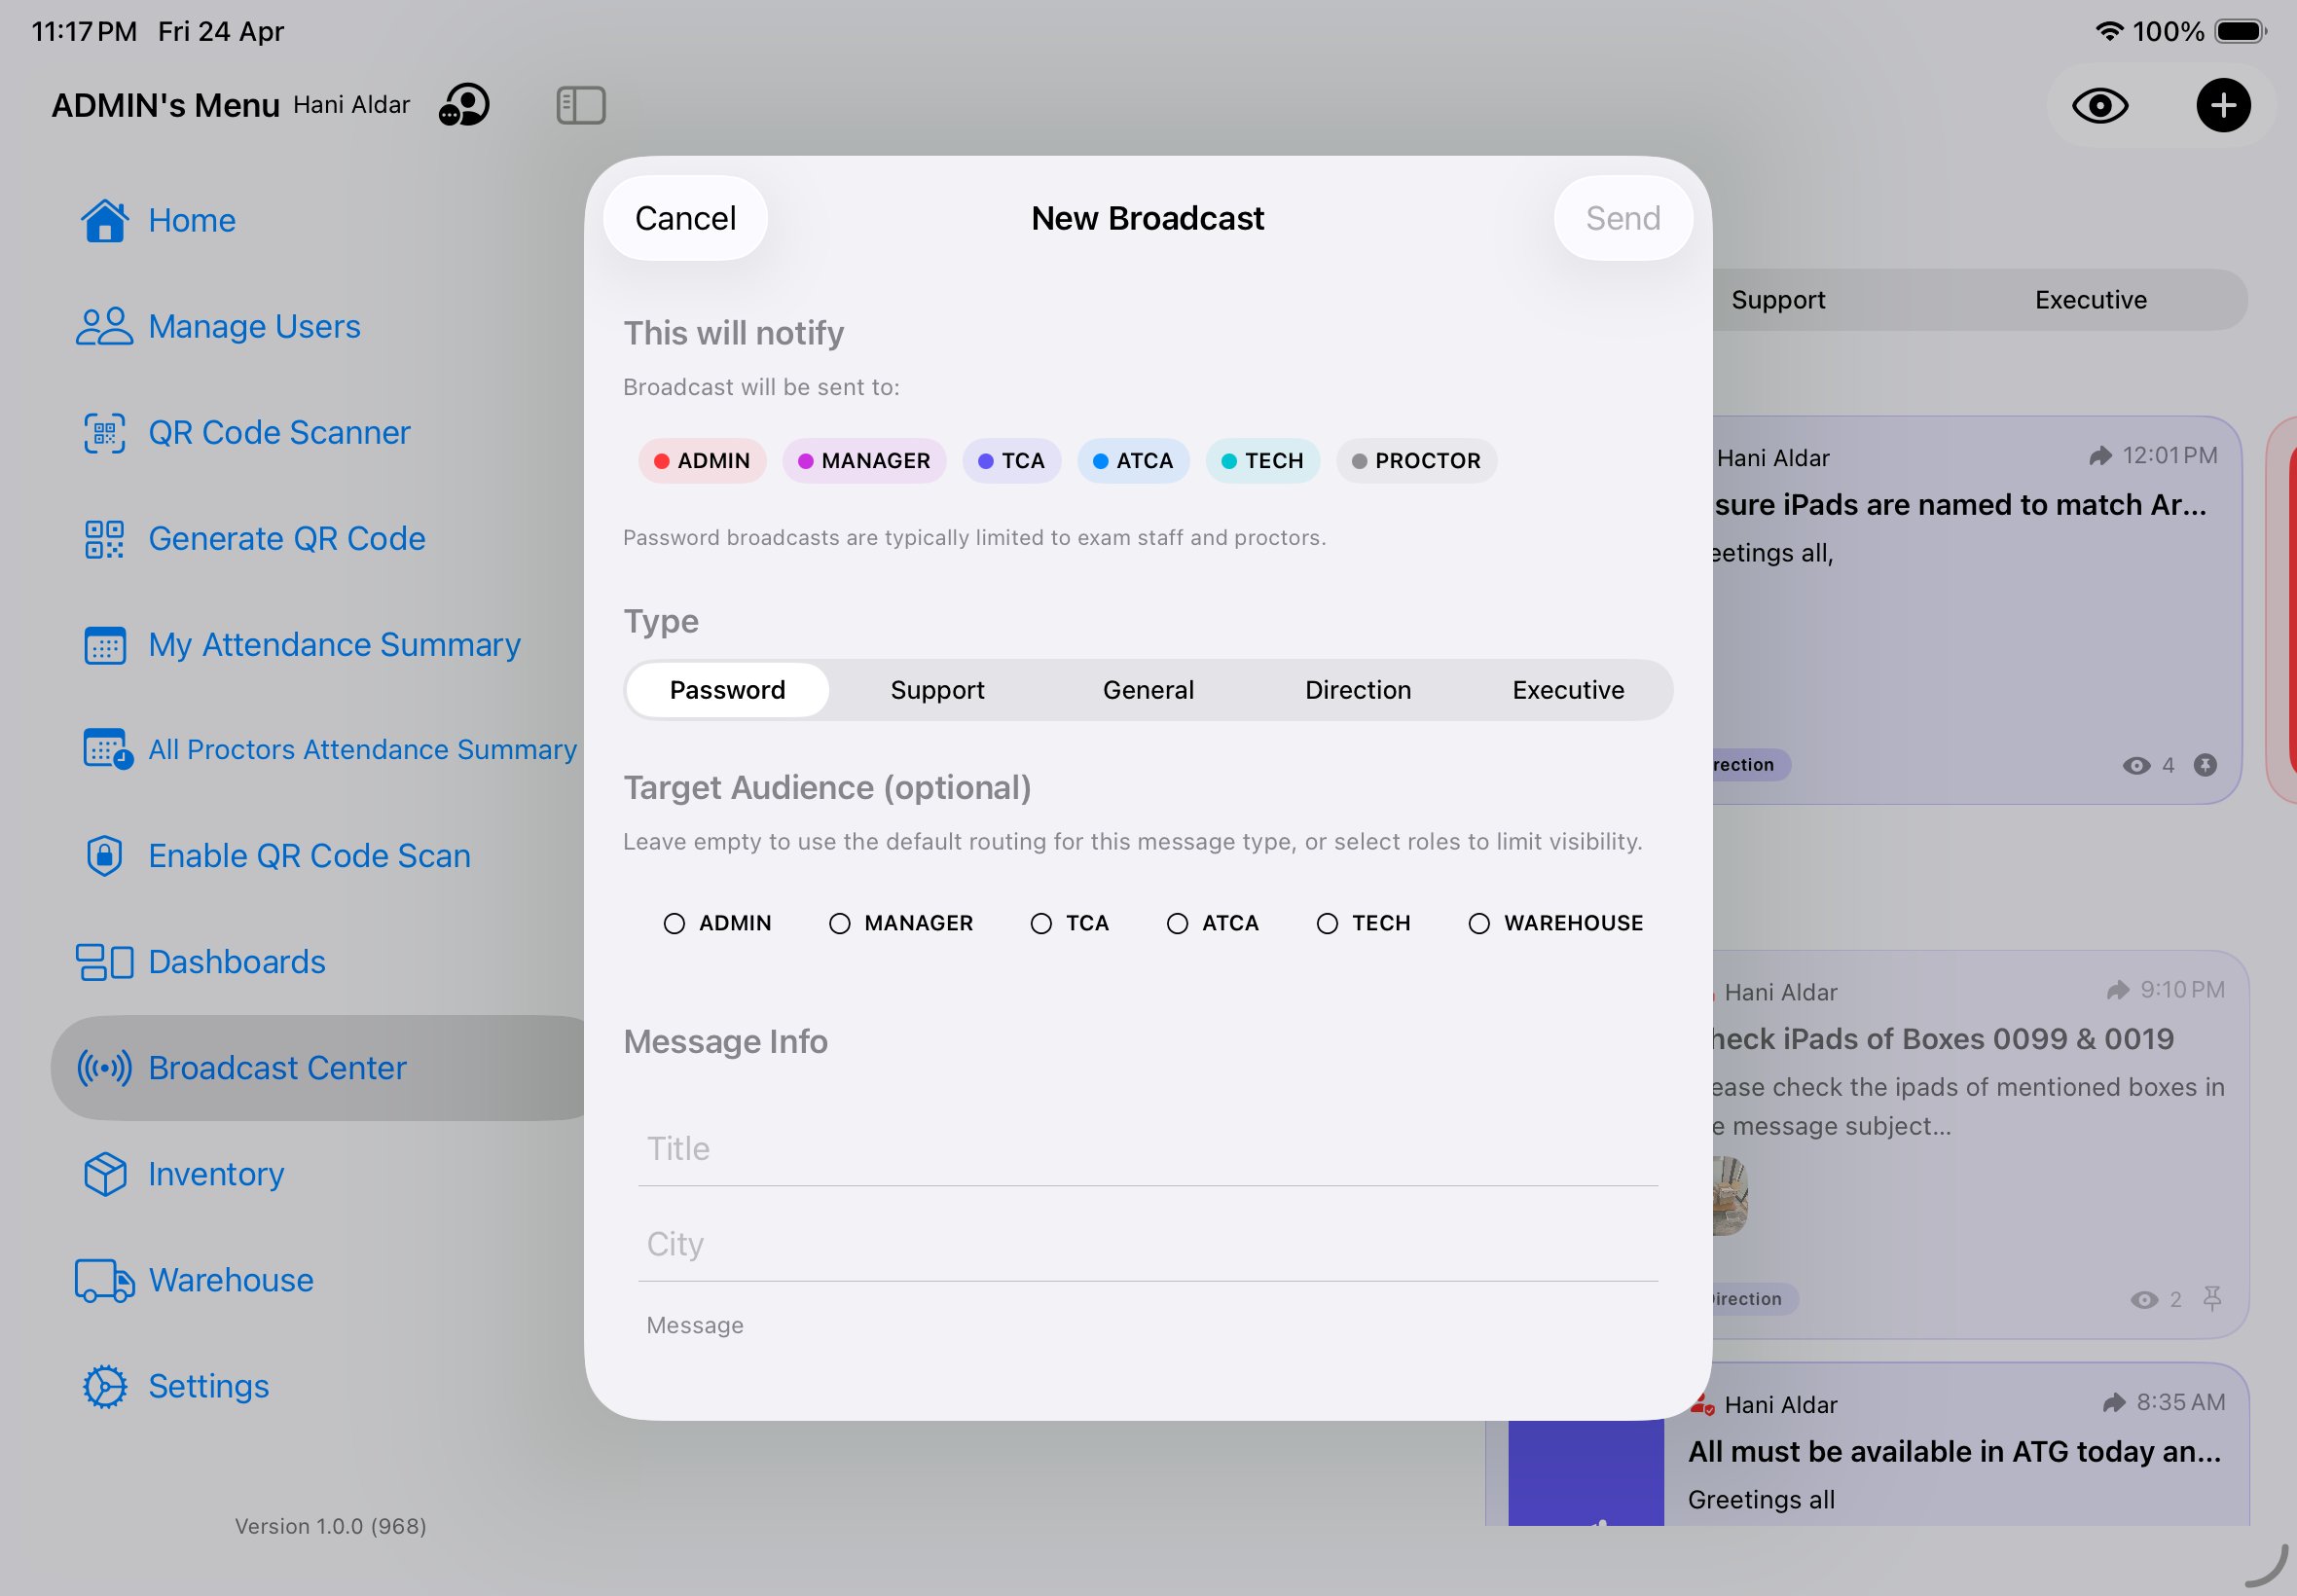Select the WAREHOUSE target audience radio
Screen dimensions: 2297x1596
(1479, 923)
